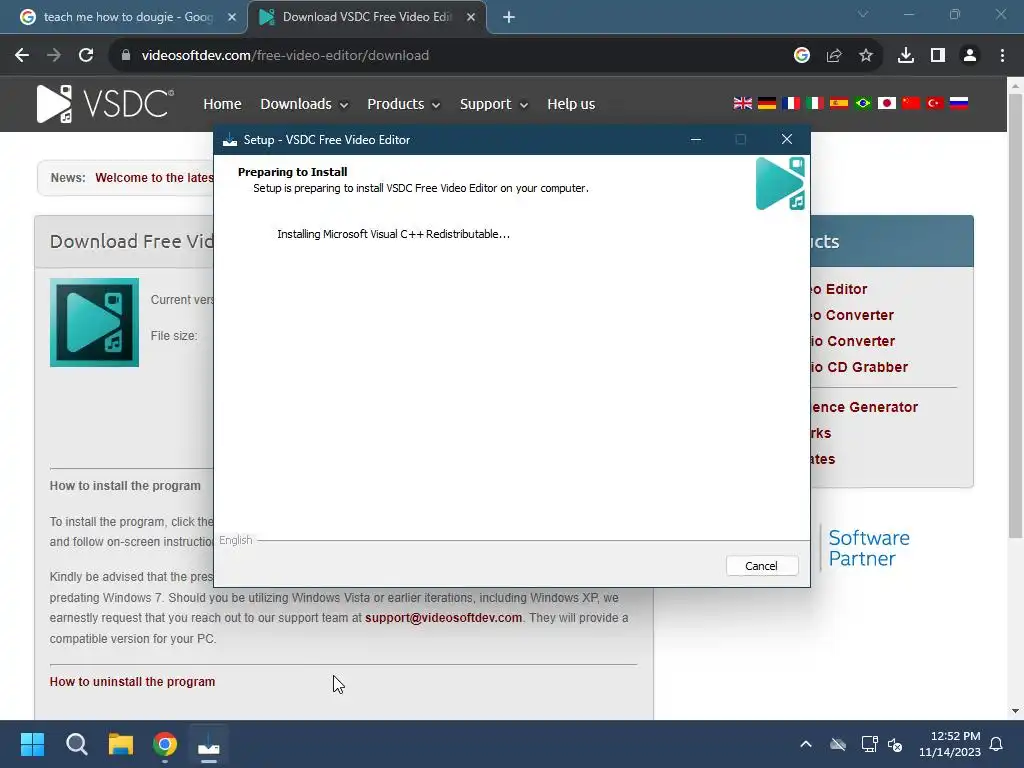Click the browser back arrow
The height and width of the screenshot is (768, 1024).
coord(22,56)
